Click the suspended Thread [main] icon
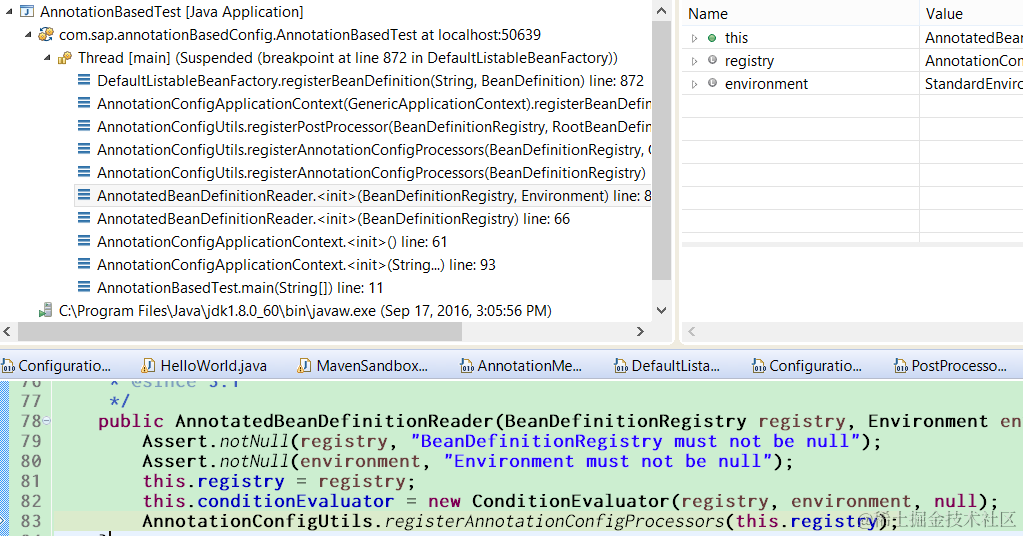 pyautogui.click(x=65, y=58)
